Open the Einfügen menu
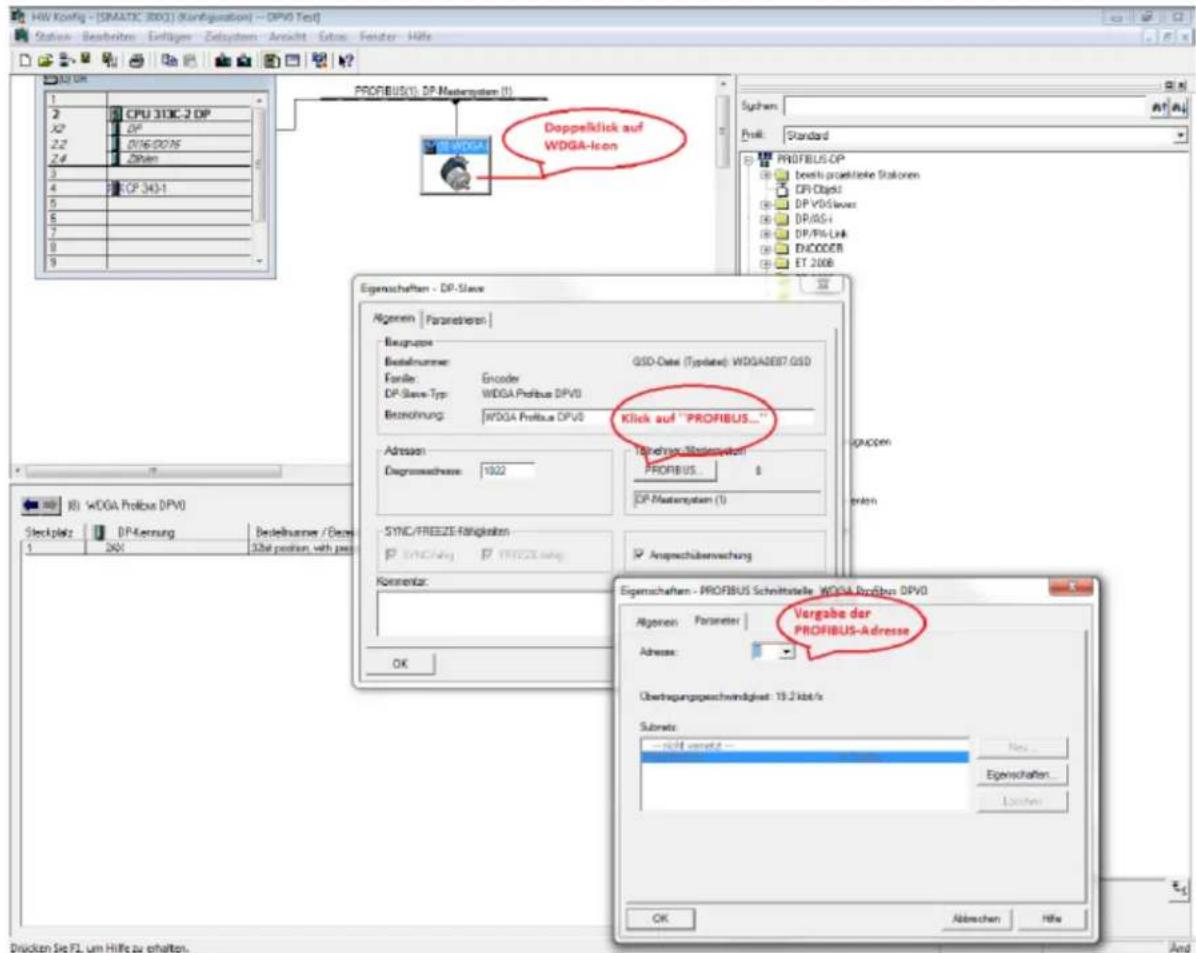1196x953 pixels. (x=169, y=37)
